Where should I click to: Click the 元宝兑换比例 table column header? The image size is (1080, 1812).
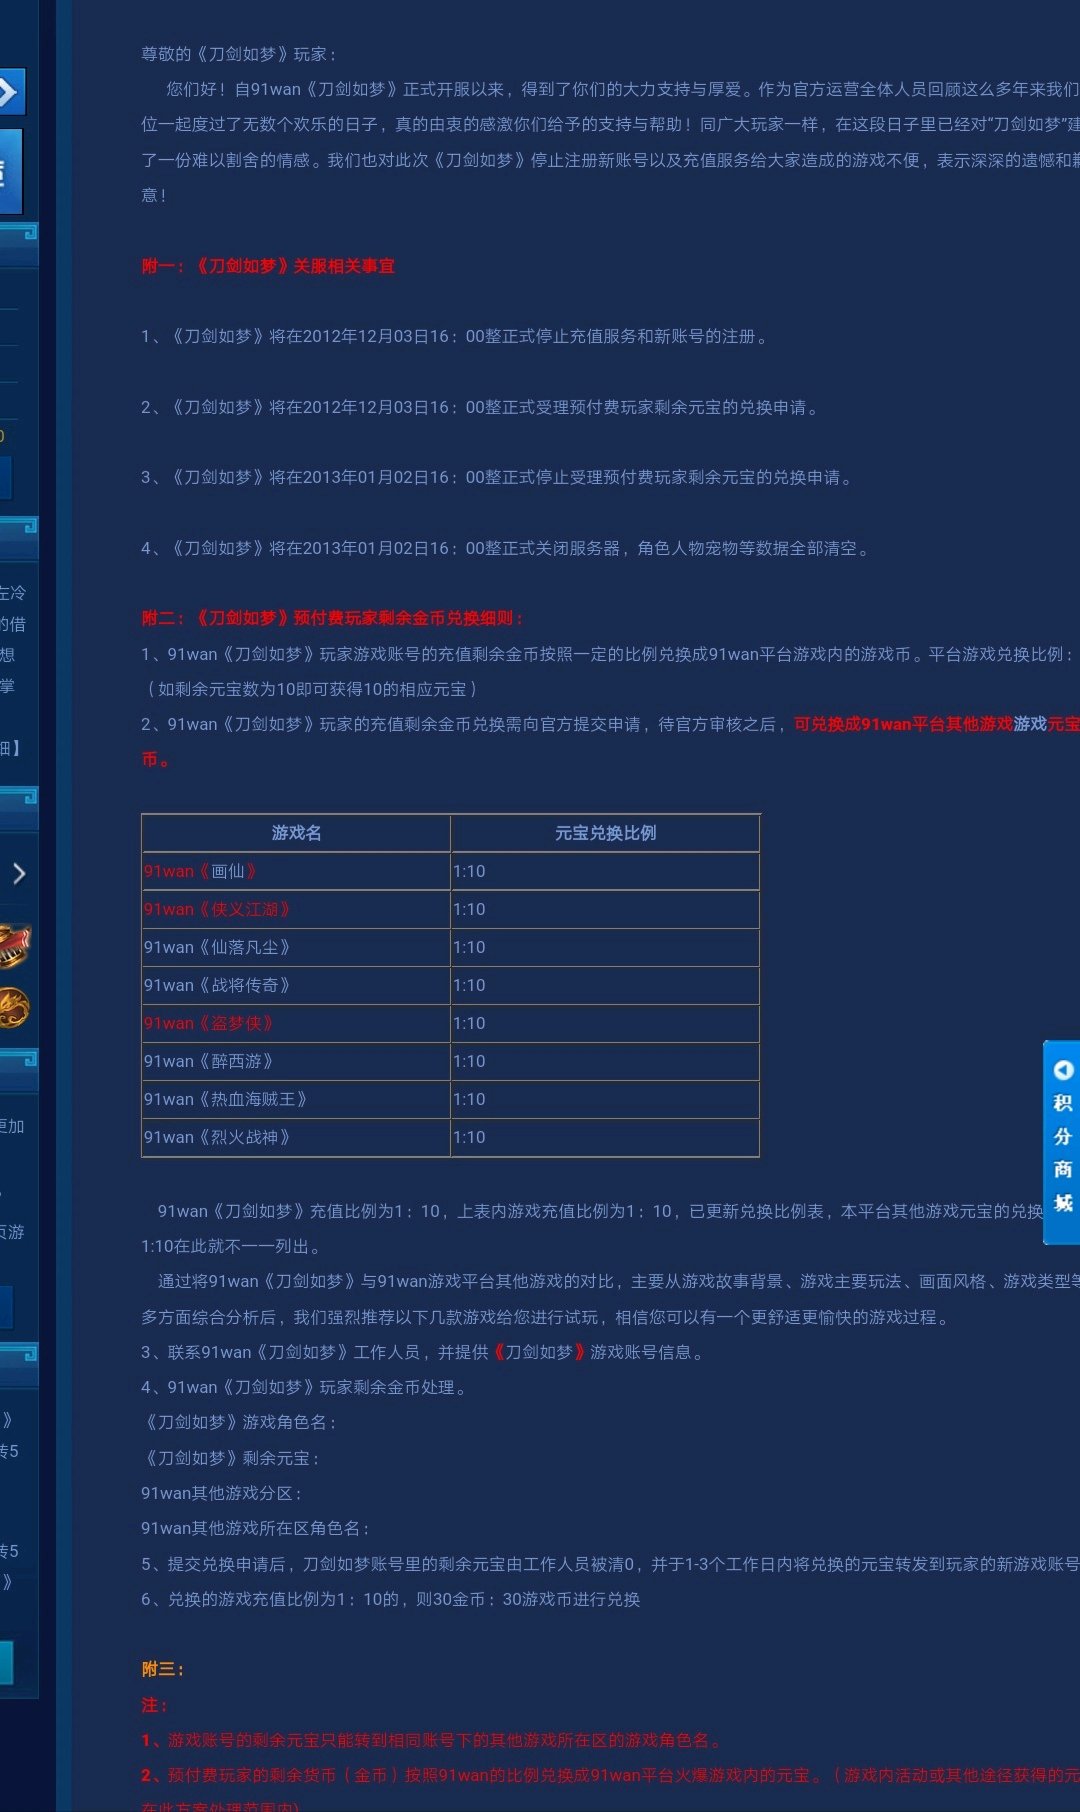pyautogui.click(x=605, y=833)
